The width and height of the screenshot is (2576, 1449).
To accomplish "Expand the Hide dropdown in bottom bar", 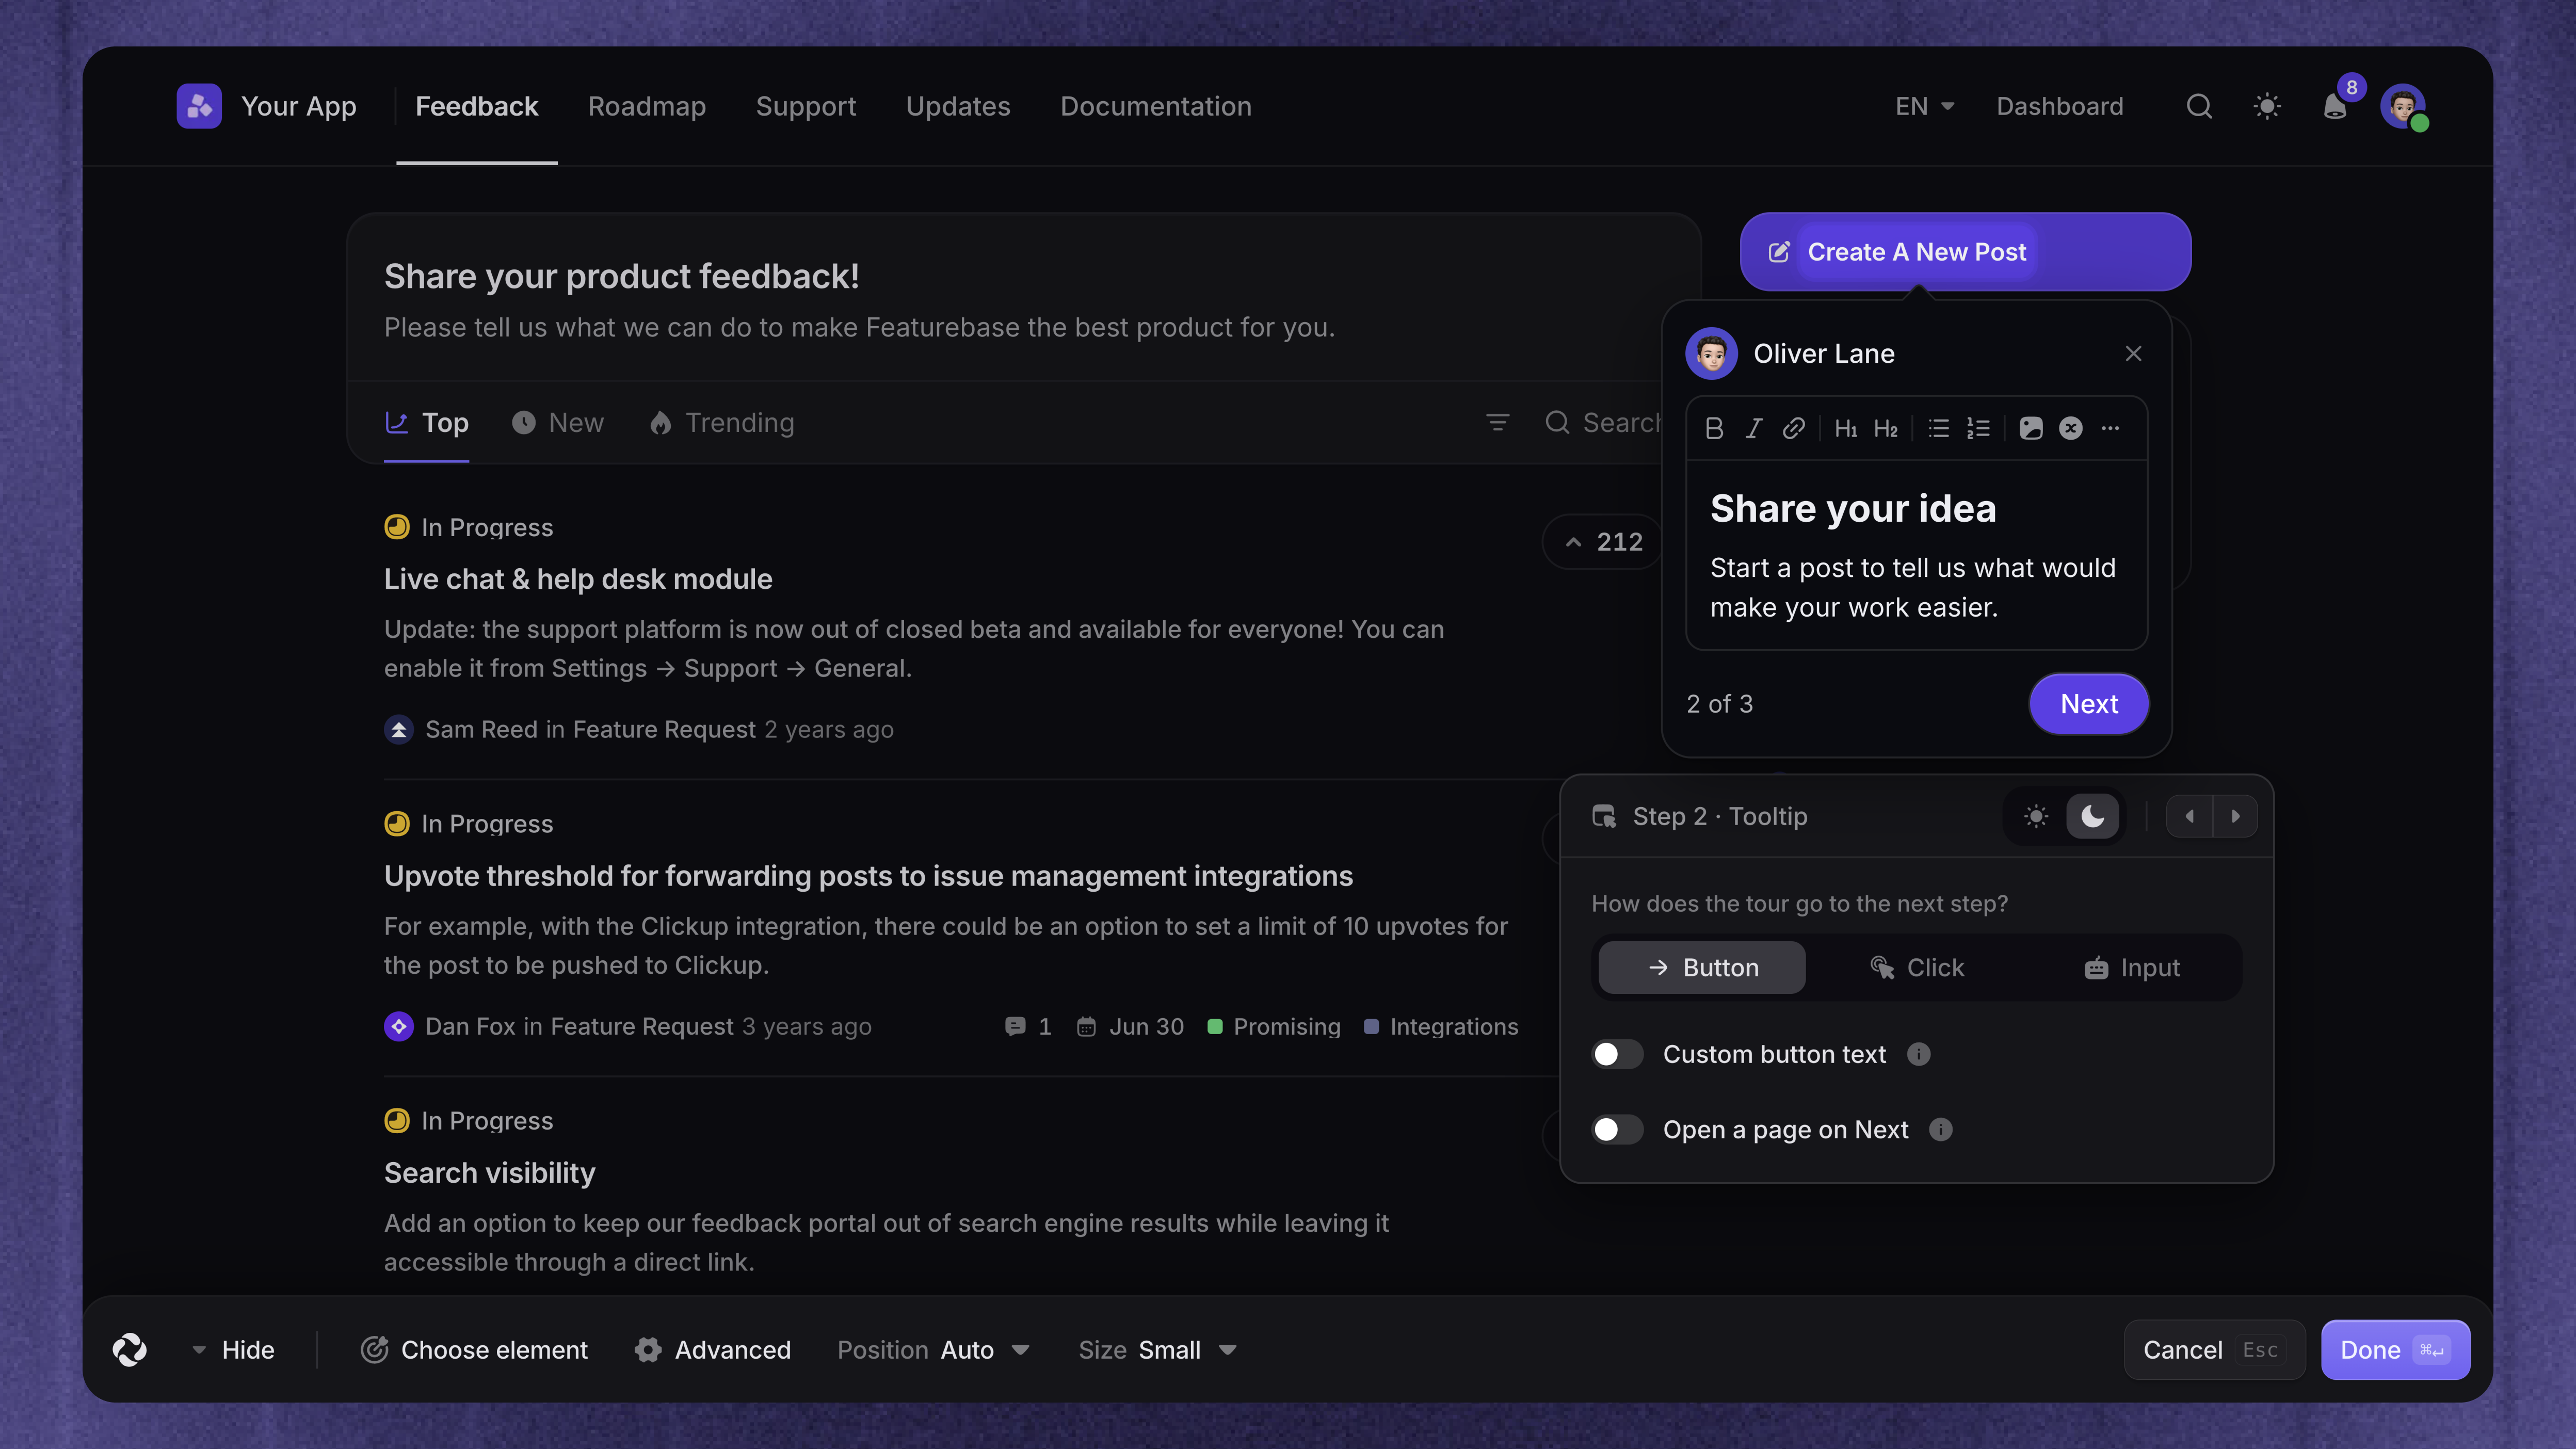I will [232, 1350].
